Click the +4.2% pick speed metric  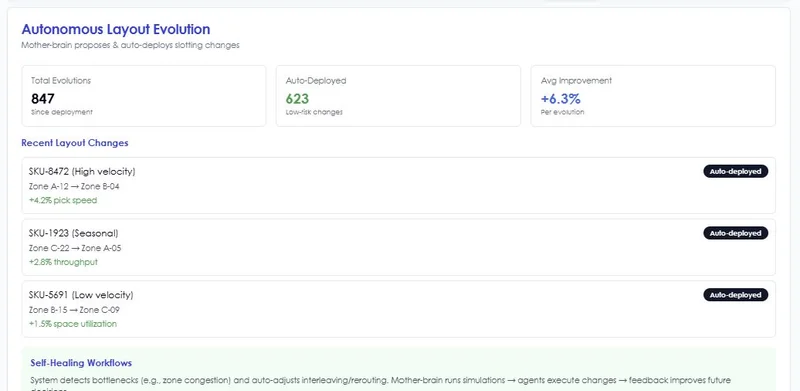click(x=63, y=201)
